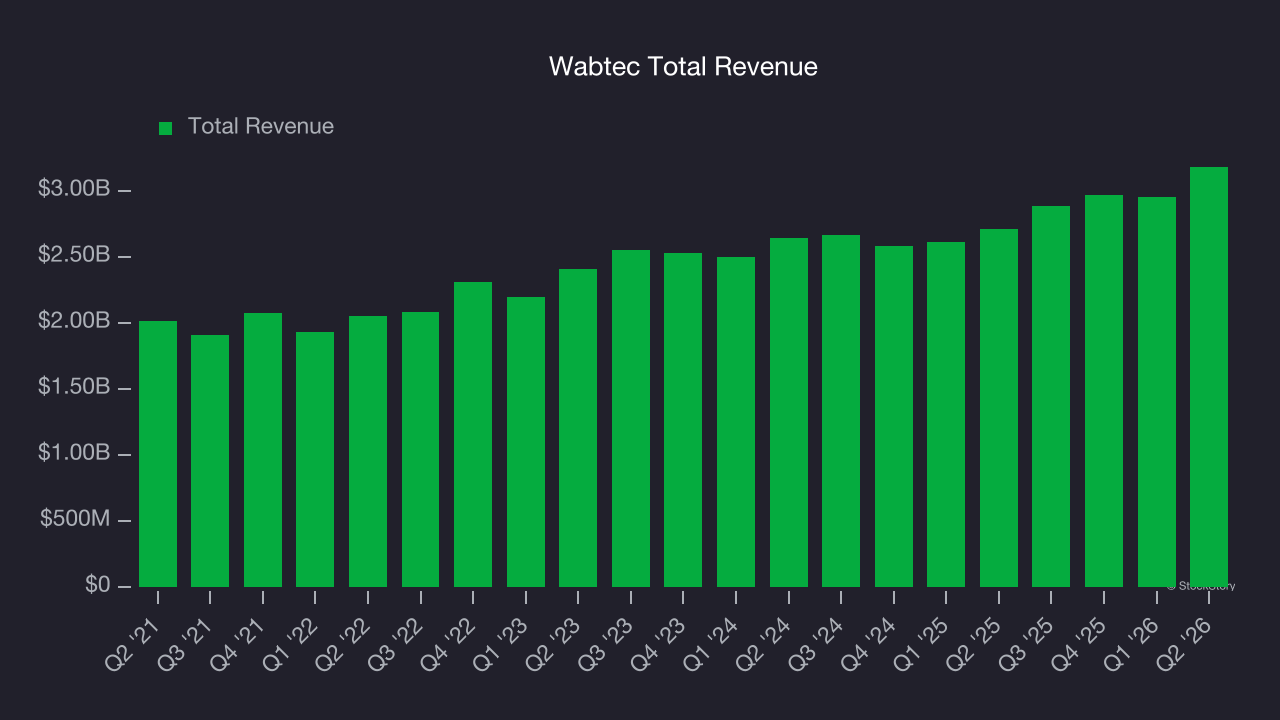Click the $0 y-axis label
Screen dimensions: 1280x720
point(97,585)
